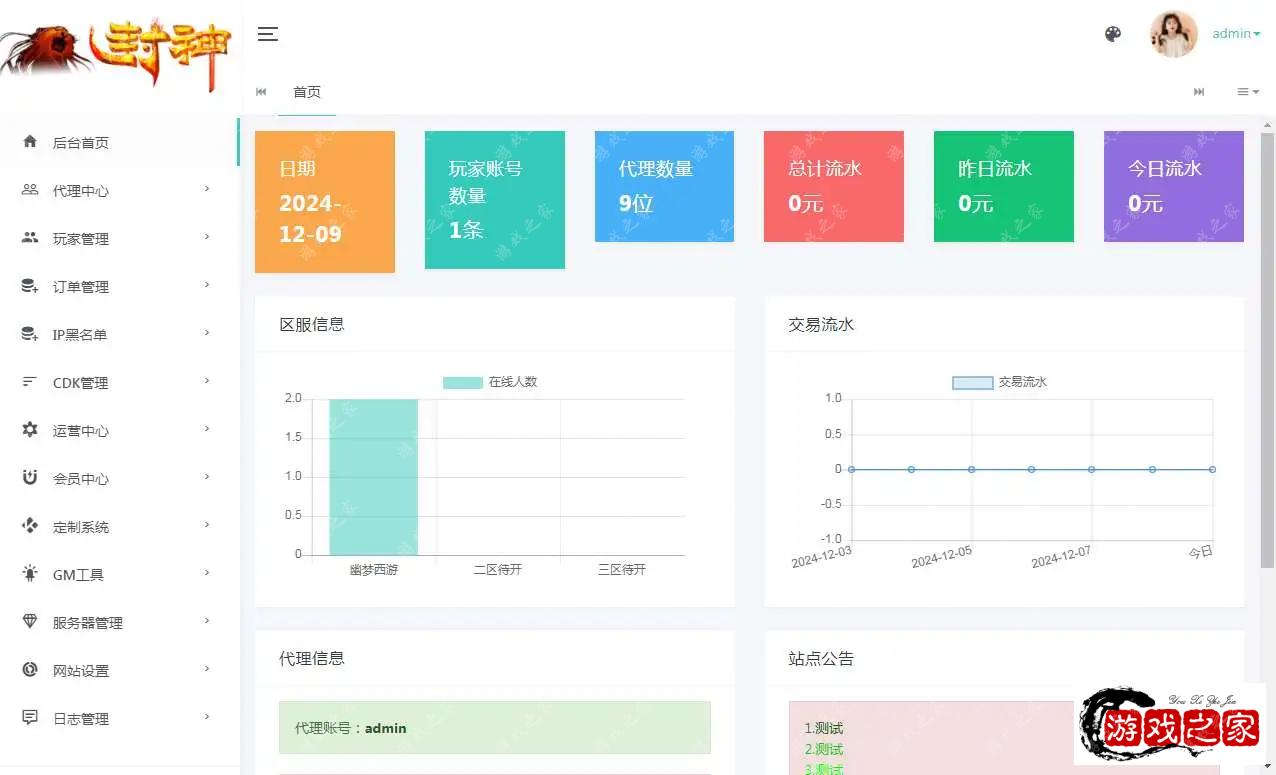Expand the 代理中心 submenu
The height and width of the screenshot is (775, 1276).
(x=120, y=190)
